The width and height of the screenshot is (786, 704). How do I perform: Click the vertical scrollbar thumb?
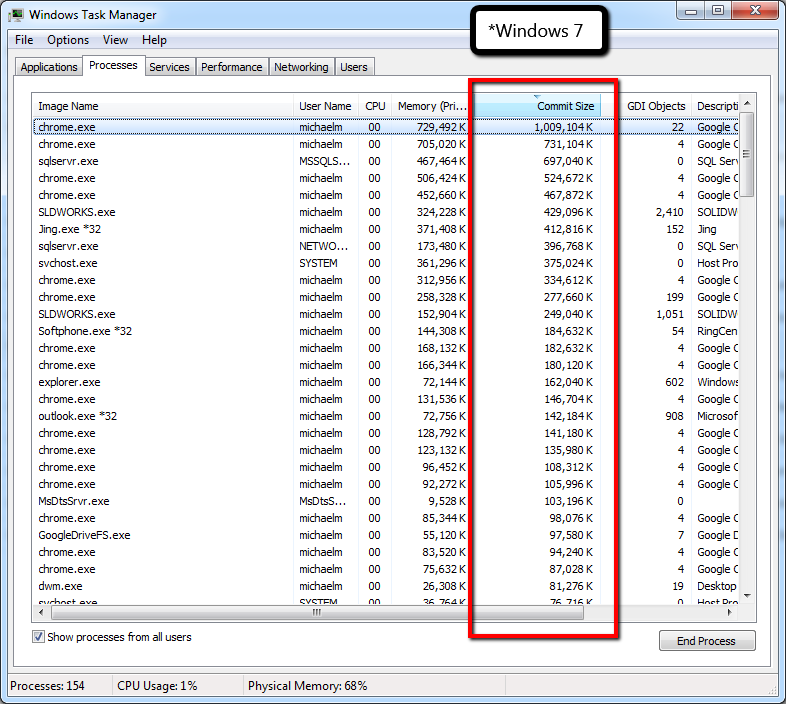747,154
